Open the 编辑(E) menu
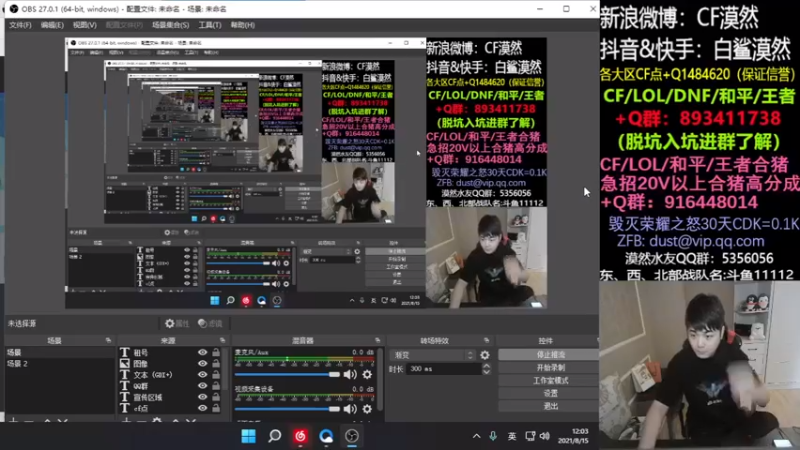Viewport: 800px width, 450px height. 52,25
